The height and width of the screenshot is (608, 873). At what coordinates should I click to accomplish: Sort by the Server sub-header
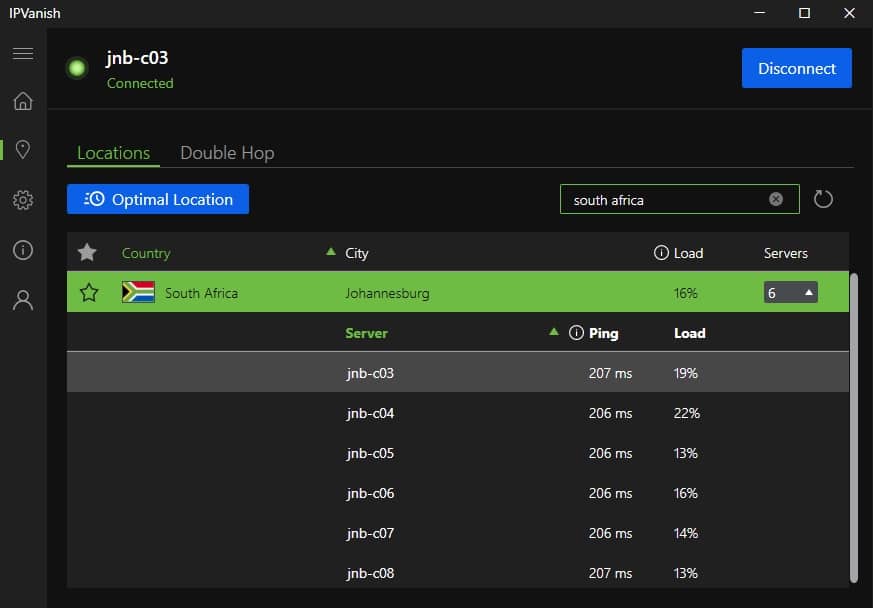pyautogui.click(x=366, y=333)
